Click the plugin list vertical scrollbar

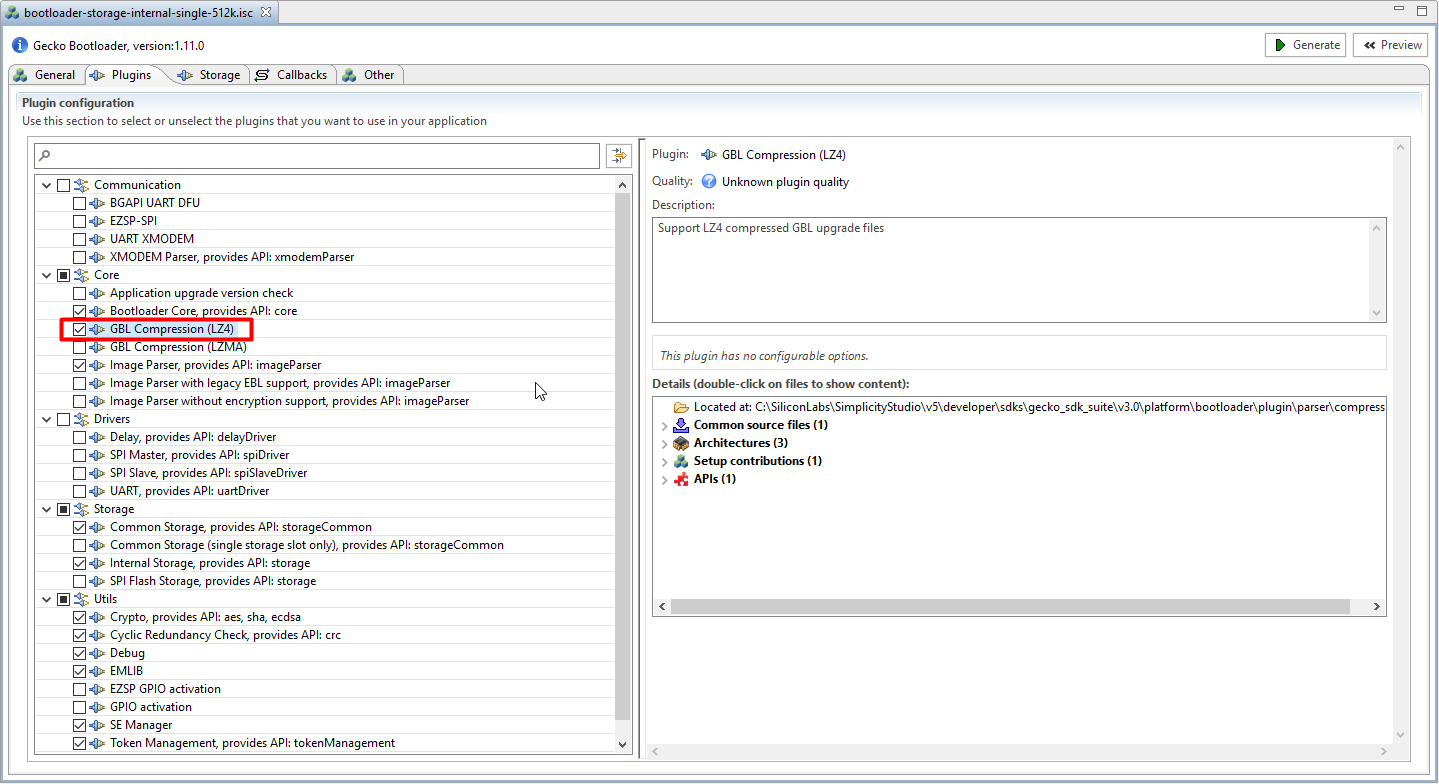coord(622,456)
